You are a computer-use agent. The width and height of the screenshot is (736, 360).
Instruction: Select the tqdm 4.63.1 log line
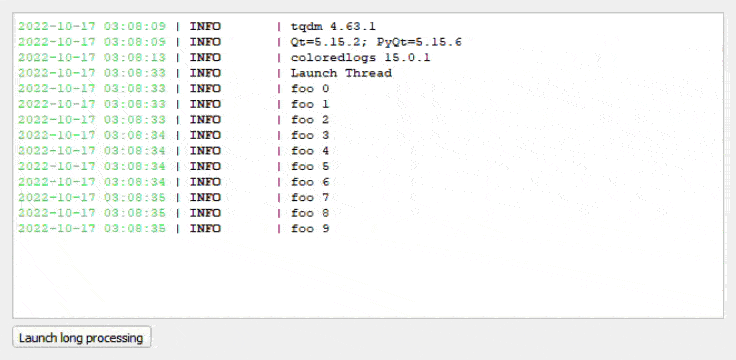(x=333, y=26)
